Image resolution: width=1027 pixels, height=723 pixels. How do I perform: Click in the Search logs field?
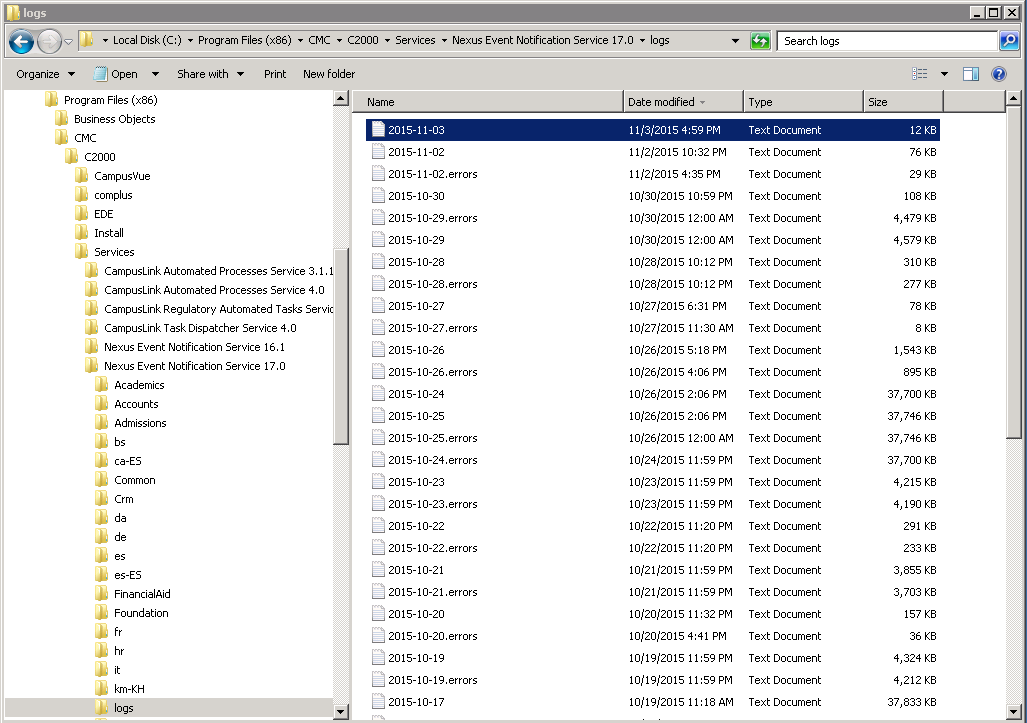pyautogui.click(x=886, y=41)
